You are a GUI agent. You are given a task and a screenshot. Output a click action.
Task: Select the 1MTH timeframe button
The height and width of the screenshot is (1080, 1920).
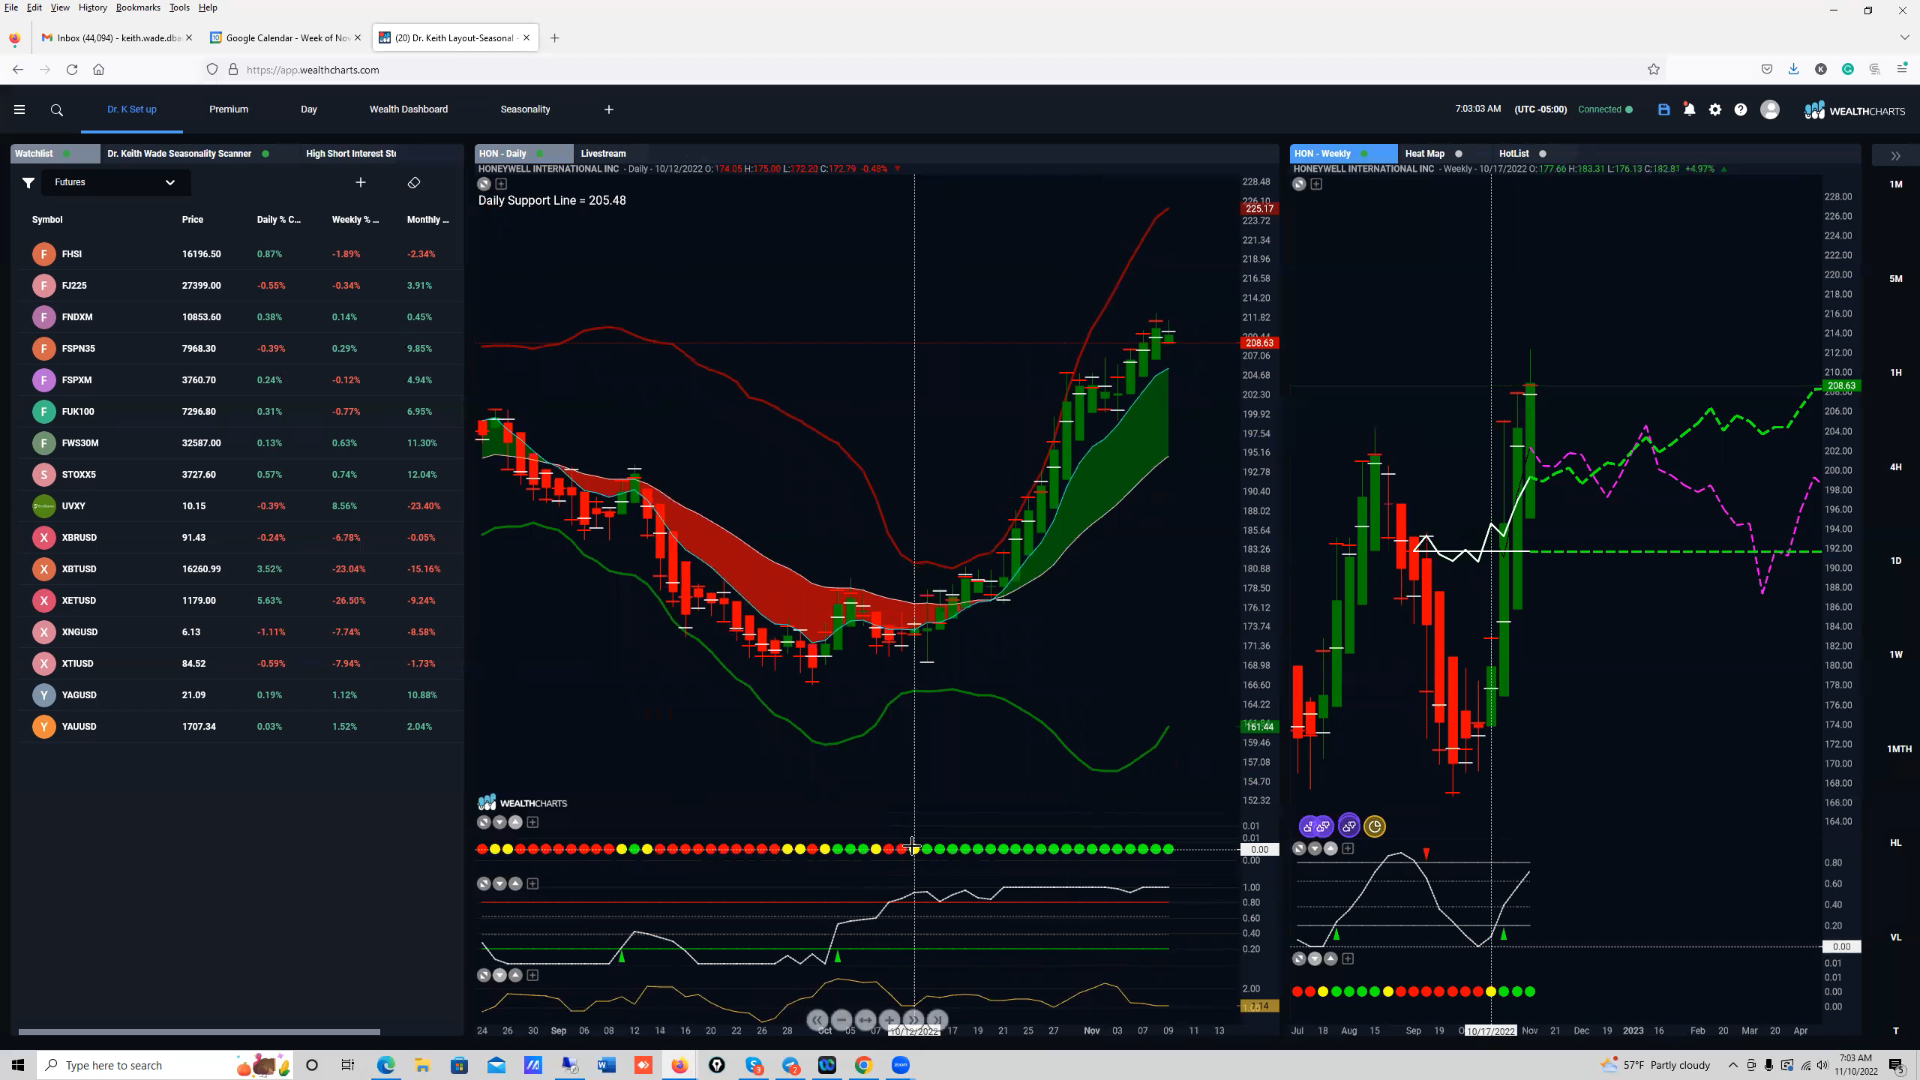(x=1899, y=749)
